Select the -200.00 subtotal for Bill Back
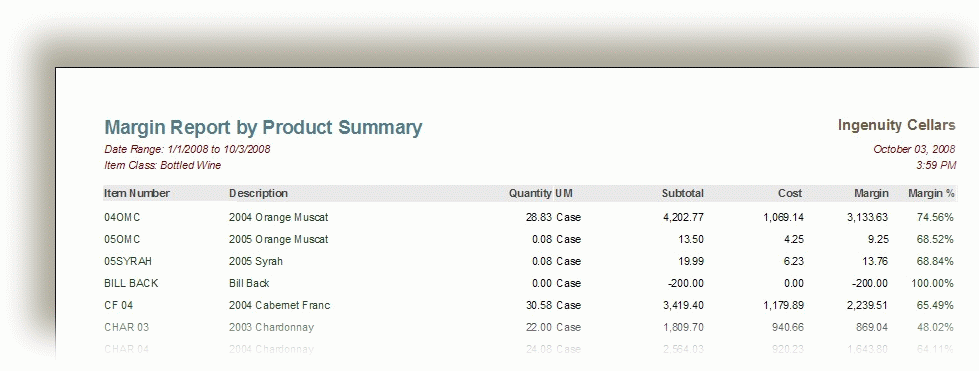 point(686,283)
